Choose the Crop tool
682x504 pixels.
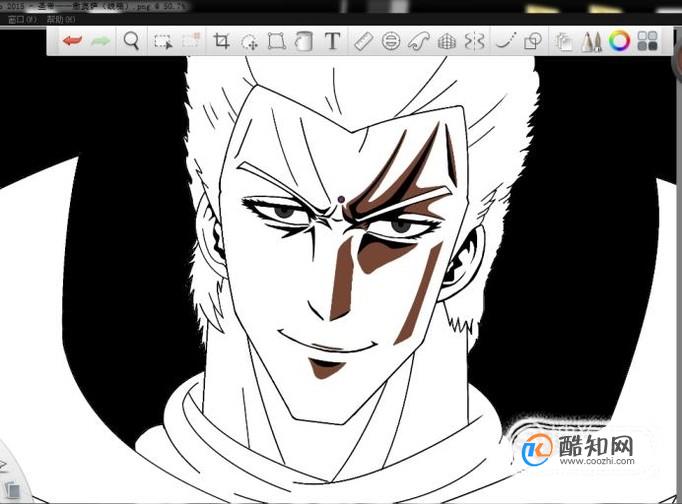[221, 41]
